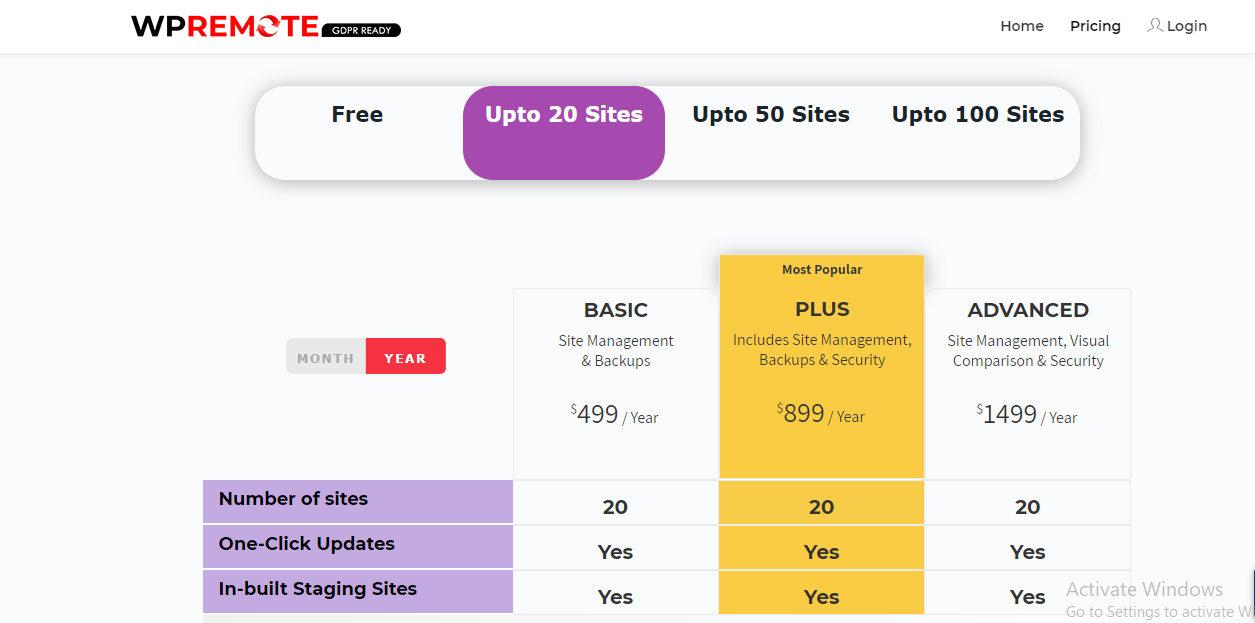Click the $1499 / Year price
Screen dimensions: 1255x623
[1027, 415]
